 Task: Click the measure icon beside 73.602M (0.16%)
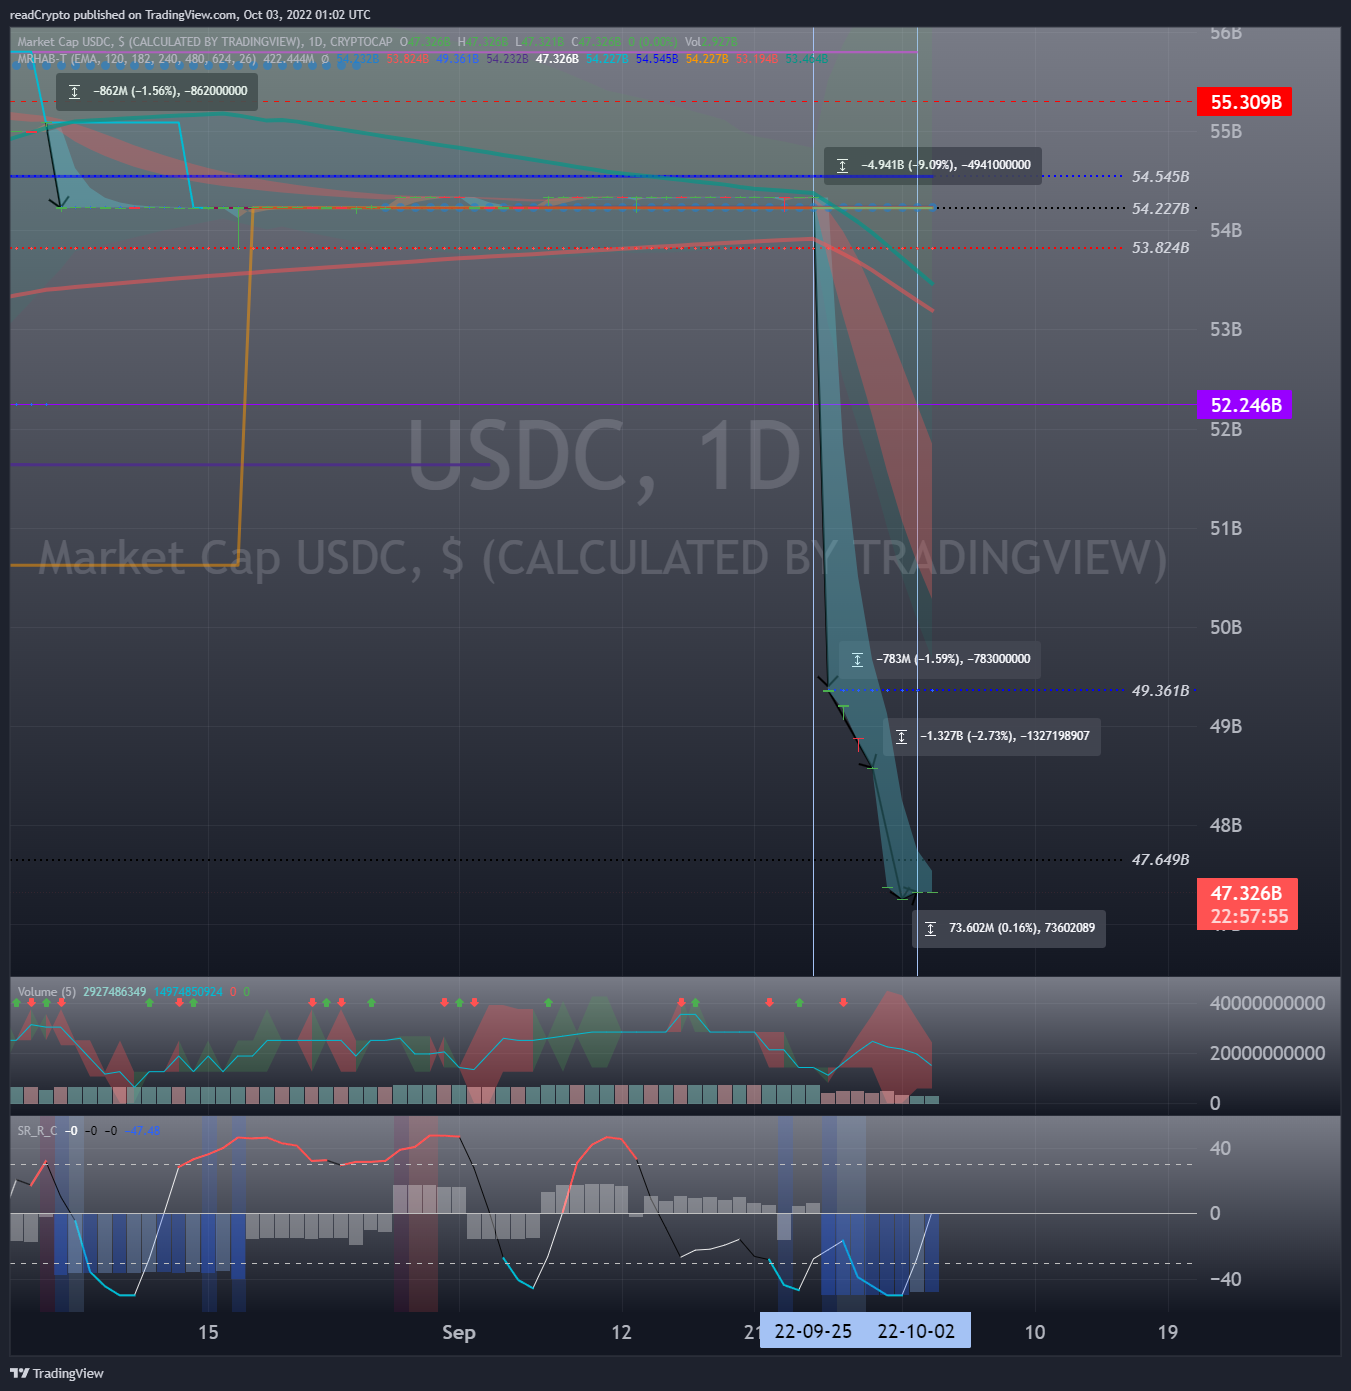[x=931, y=929]
